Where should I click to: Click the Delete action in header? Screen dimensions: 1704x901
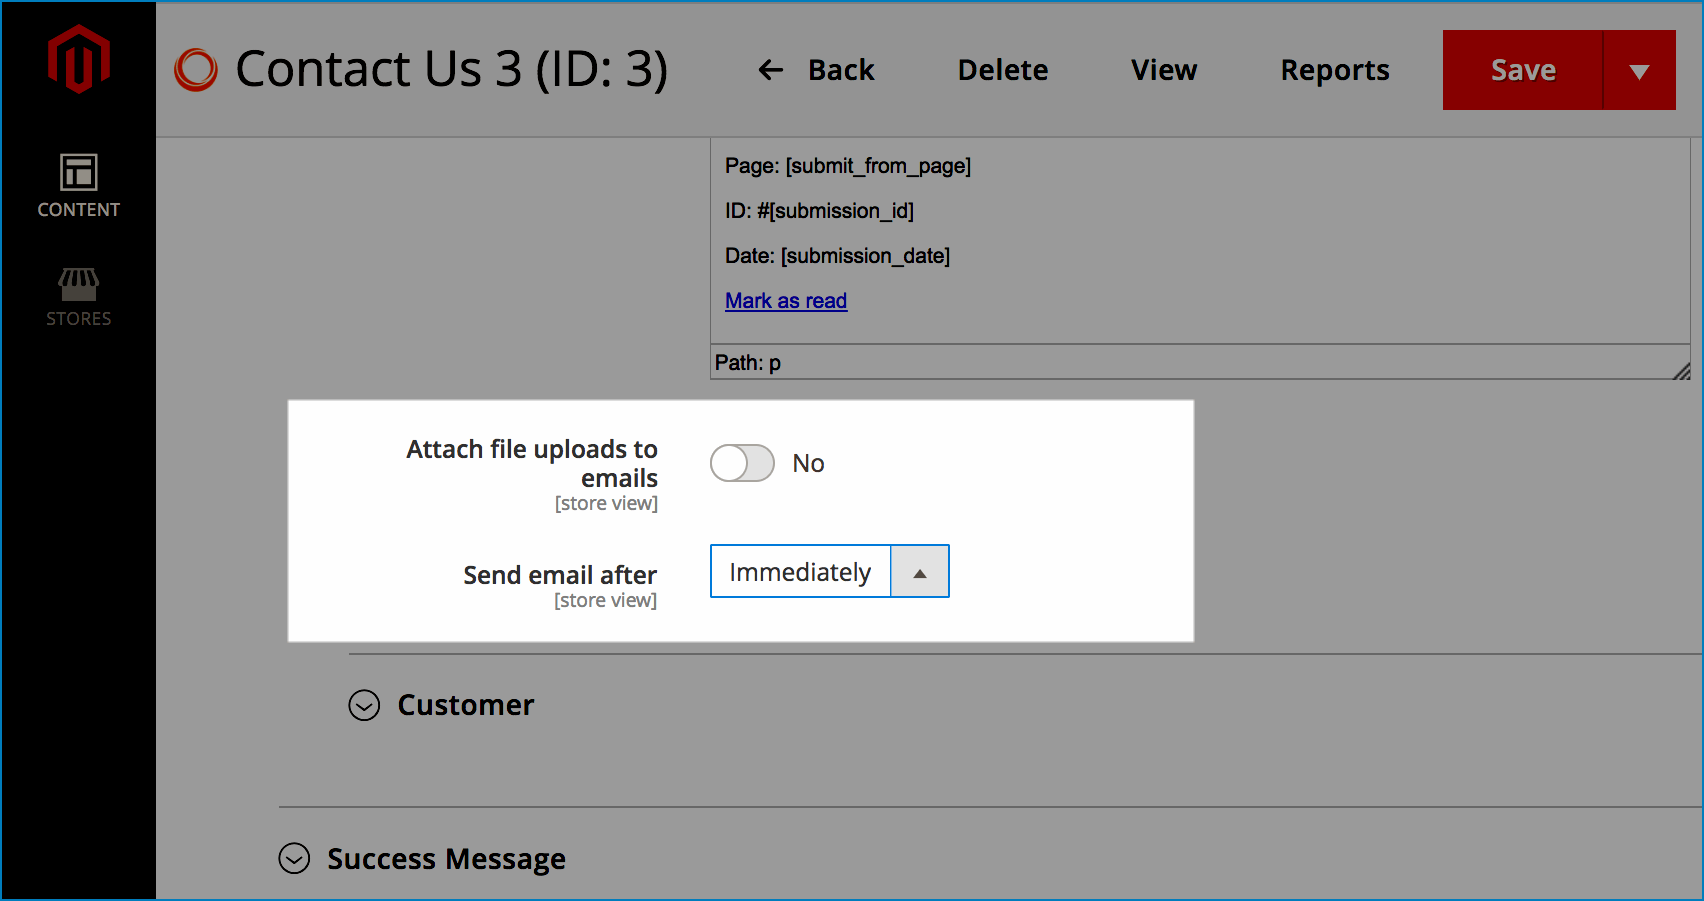(1002, 70)
